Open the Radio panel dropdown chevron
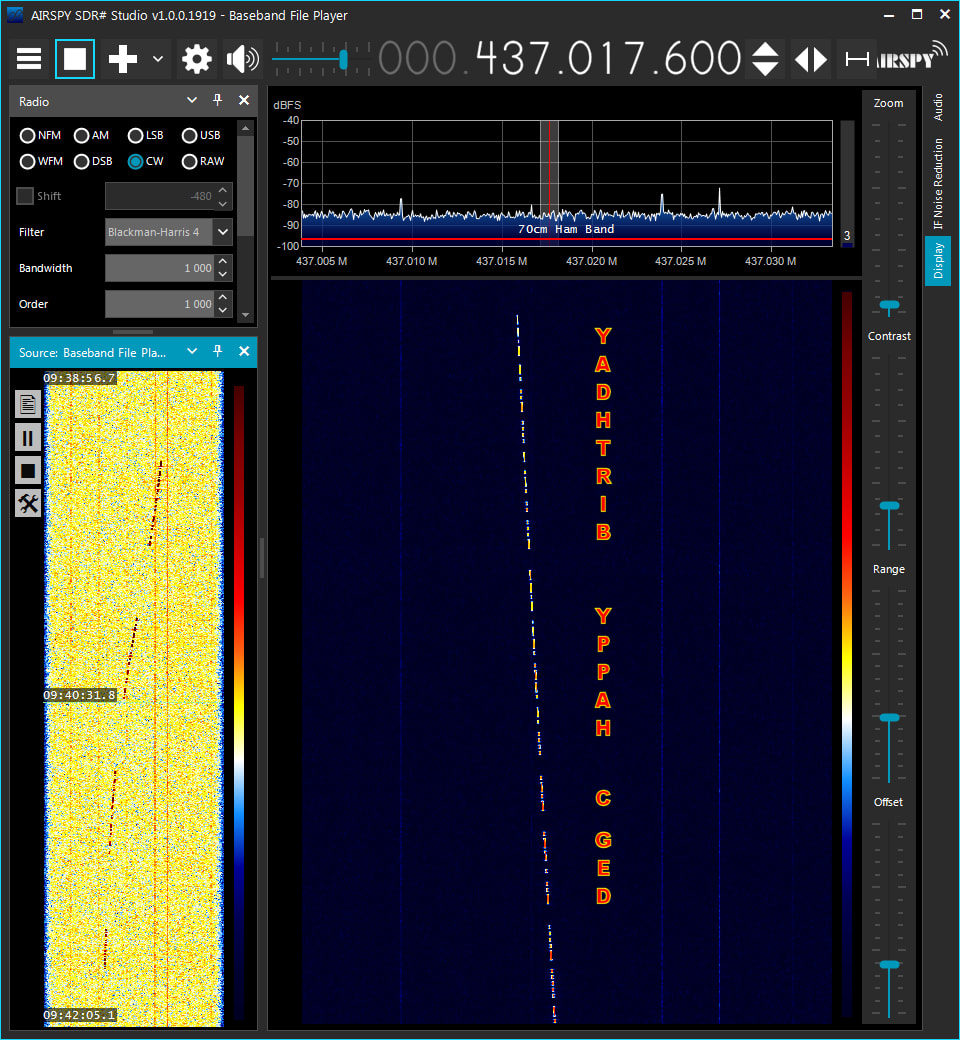This screenshot has height=1040, width=960. (192, 101)
